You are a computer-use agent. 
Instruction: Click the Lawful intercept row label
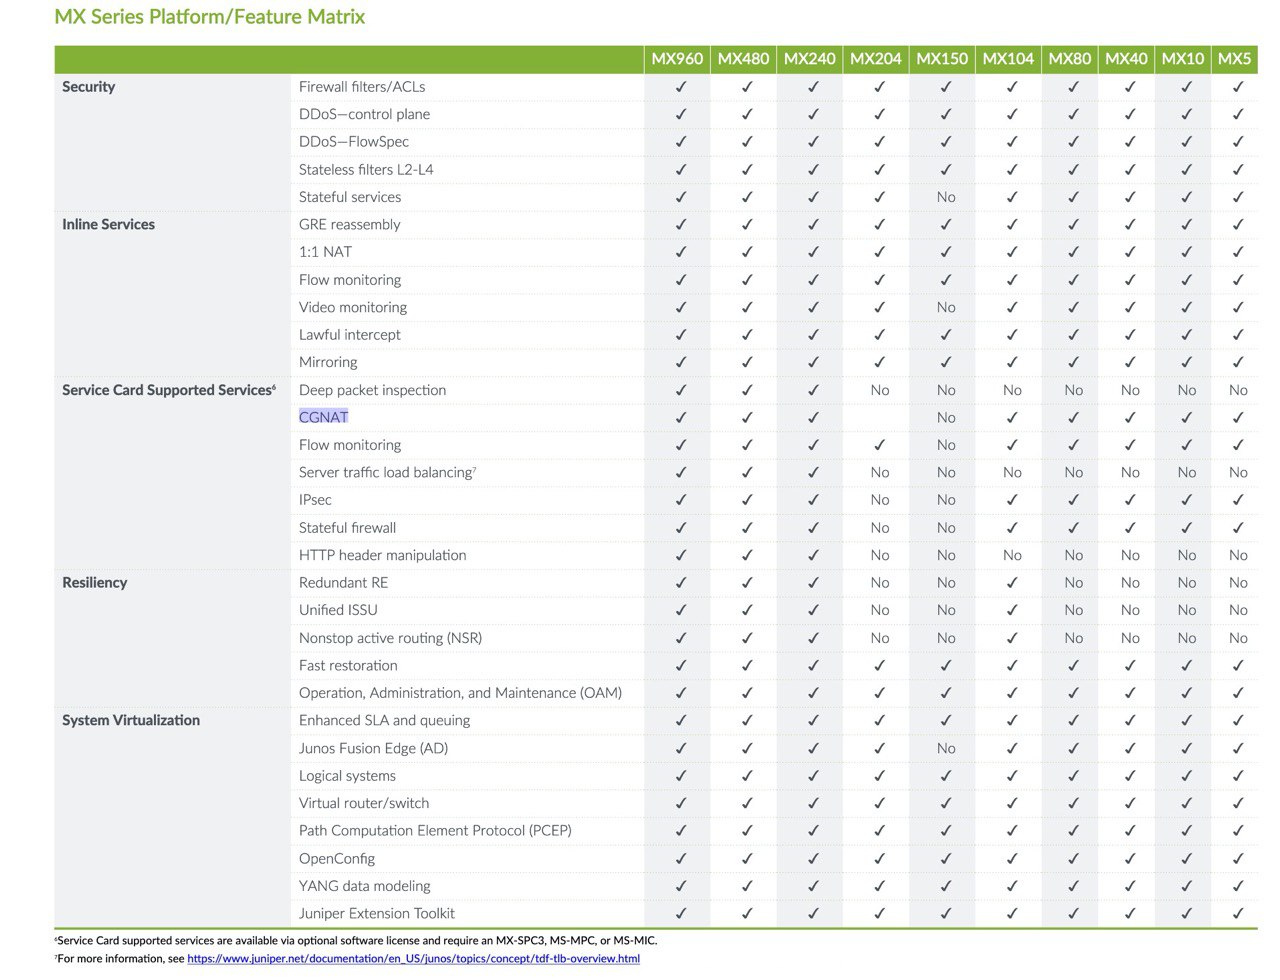click(x=349, y=335)
